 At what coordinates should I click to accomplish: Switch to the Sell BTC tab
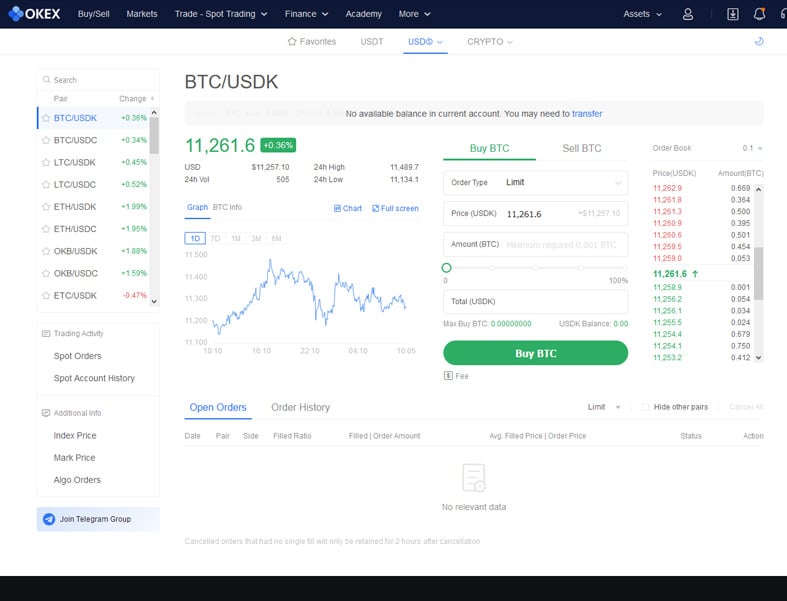[582, 148]
